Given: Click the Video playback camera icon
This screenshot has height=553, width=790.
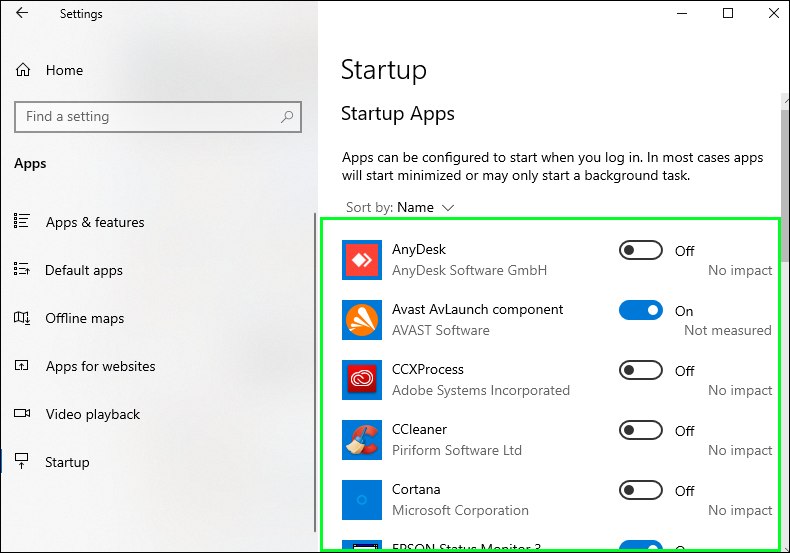Looking at the screenshot, I should (x=22, y=413).
